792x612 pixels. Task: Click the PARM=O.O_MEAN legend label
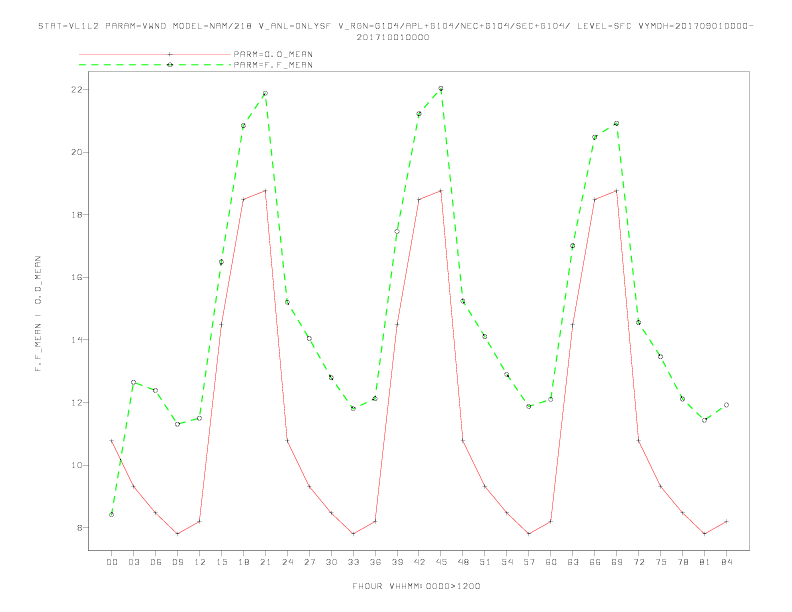[x=273, y=54]
